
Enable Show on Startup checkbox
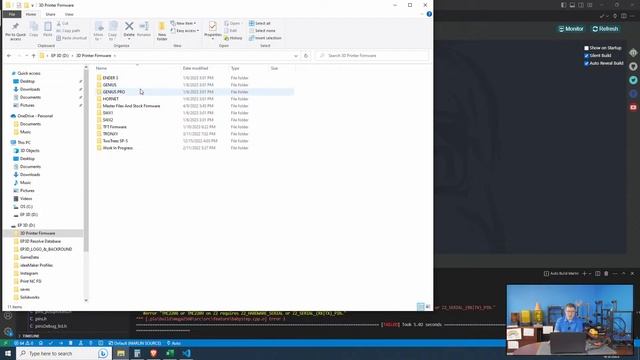point(587,48)
